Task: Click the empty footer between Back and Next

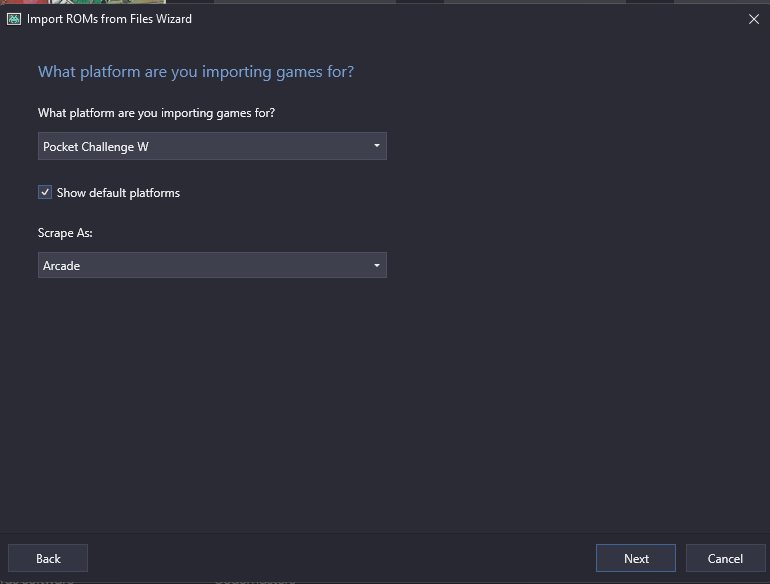Action: [x=340, y=558]
